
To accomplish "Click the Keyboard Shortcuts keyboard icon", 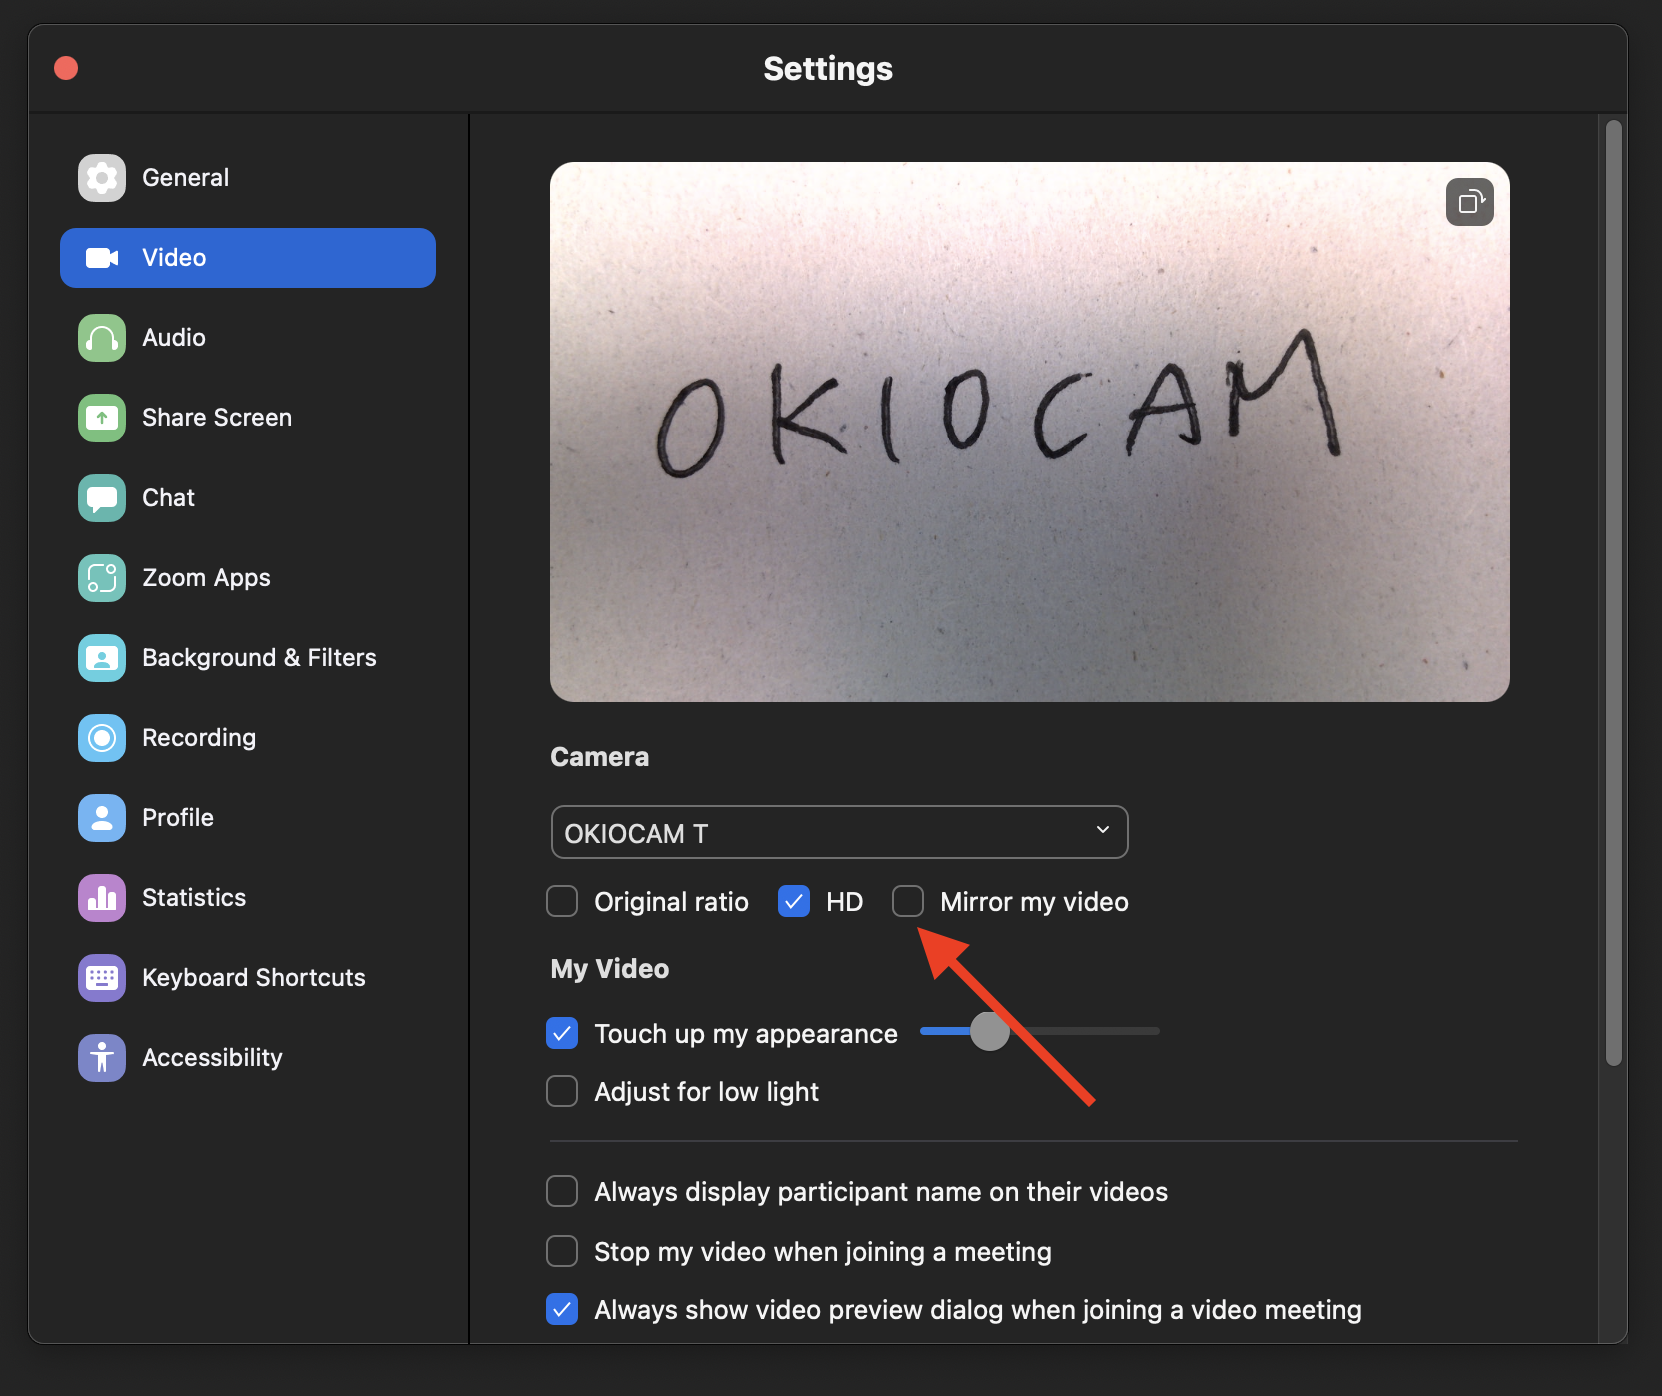I will tap(102, 978).
